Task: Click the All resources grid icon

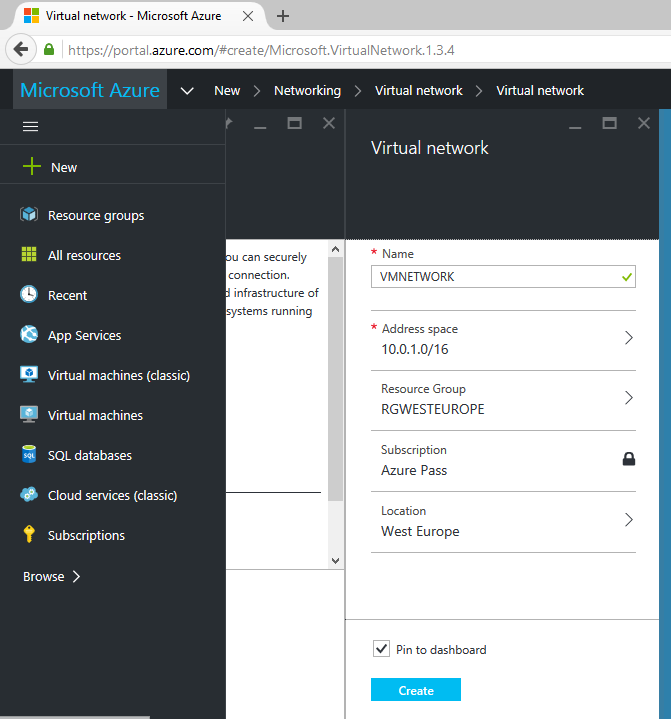Action: [29, 254]
